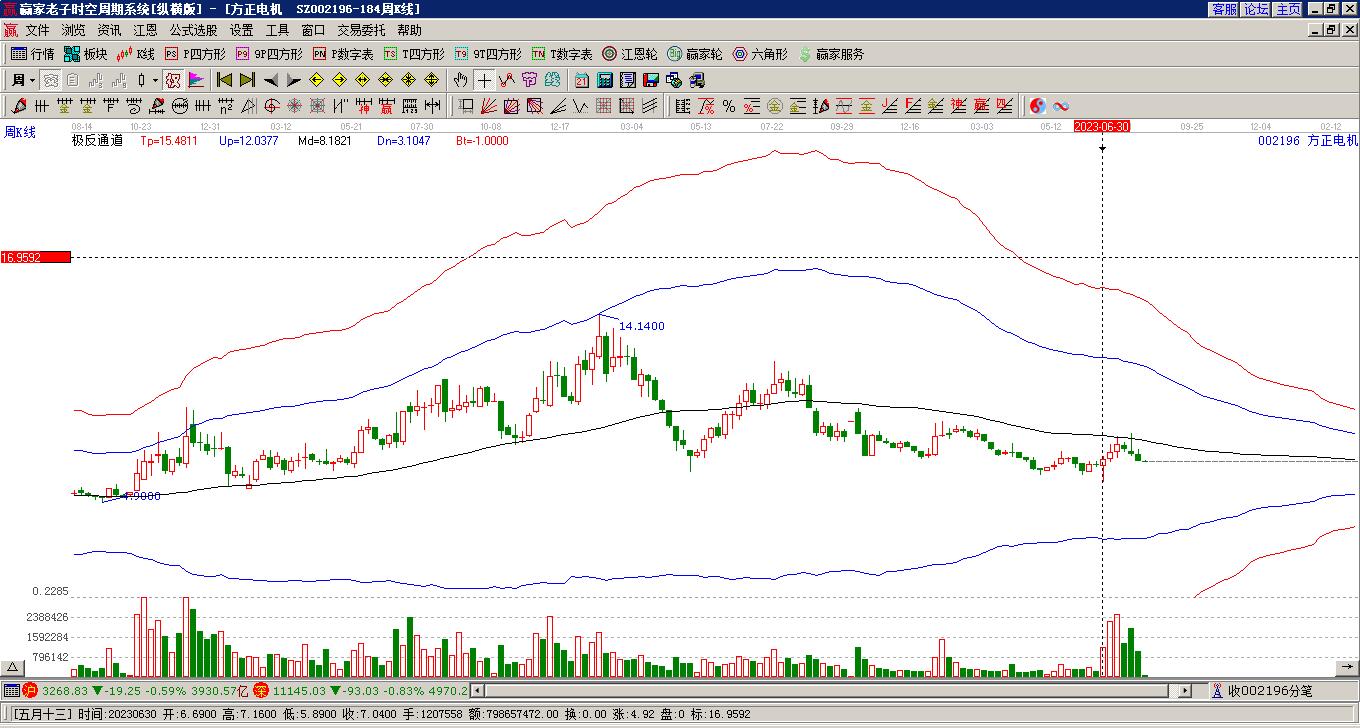This screenshot has height=728, width=1360.
Task: Click the horizontal scrollbar track
Action: [831, 690]
